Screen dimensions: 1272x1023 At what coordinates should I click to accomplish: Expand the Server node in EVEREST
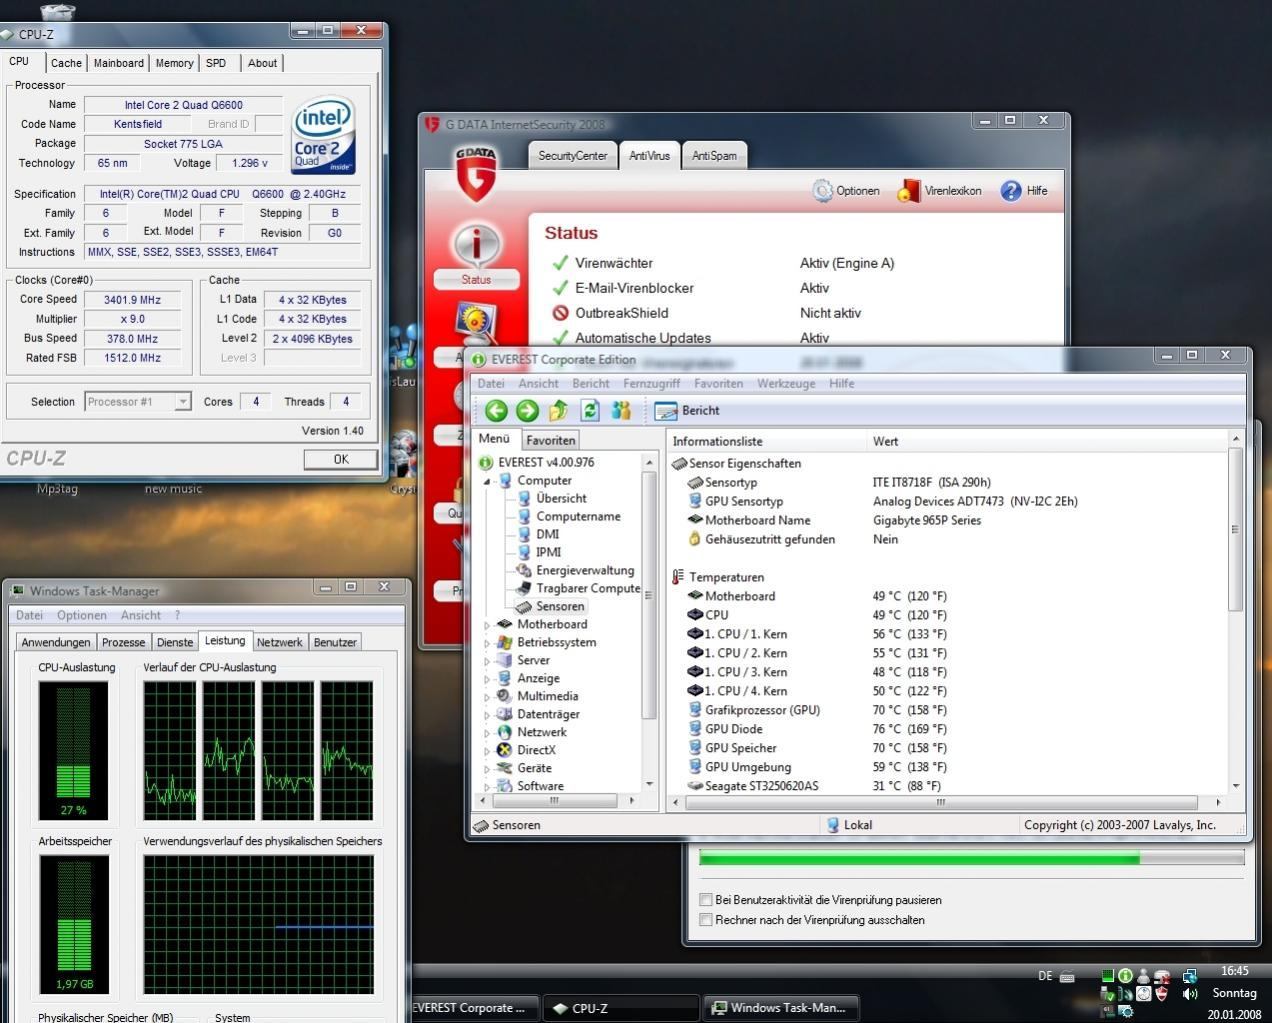click(x=488, y=661)
